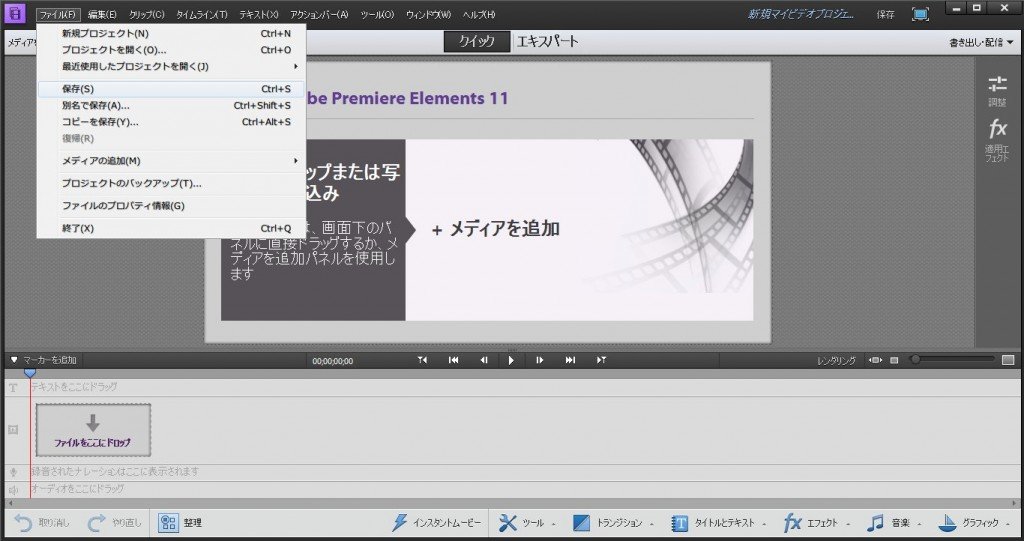
Task: Click the redo やり直し arrow icon
Action: coord(97,523)
